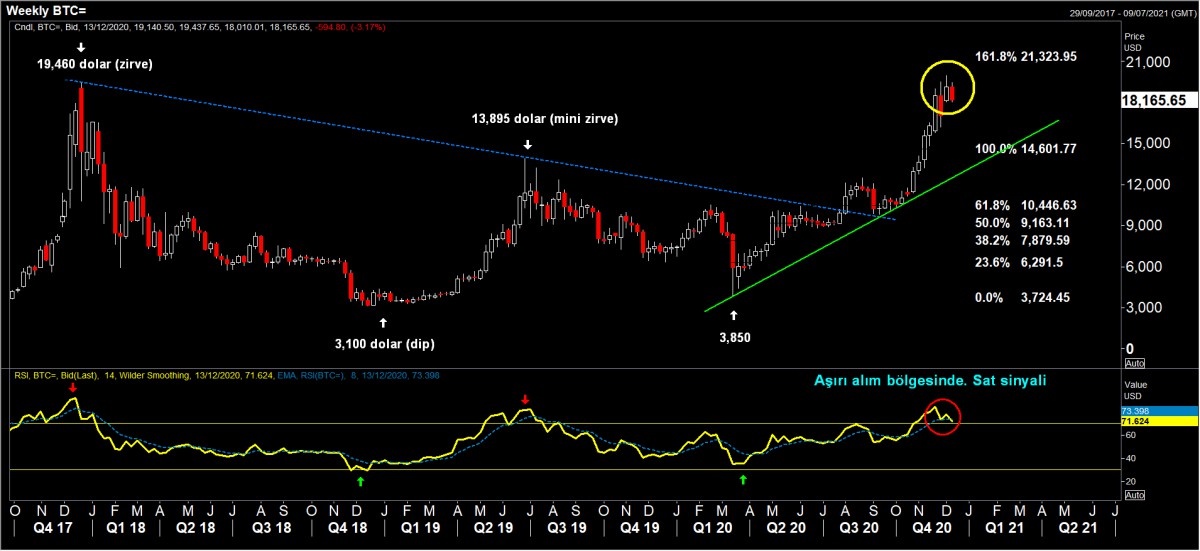Click the "Value USD" RSI axis heading
This screenshot has height=551, width=1200.
click(x=1137, y=389)
